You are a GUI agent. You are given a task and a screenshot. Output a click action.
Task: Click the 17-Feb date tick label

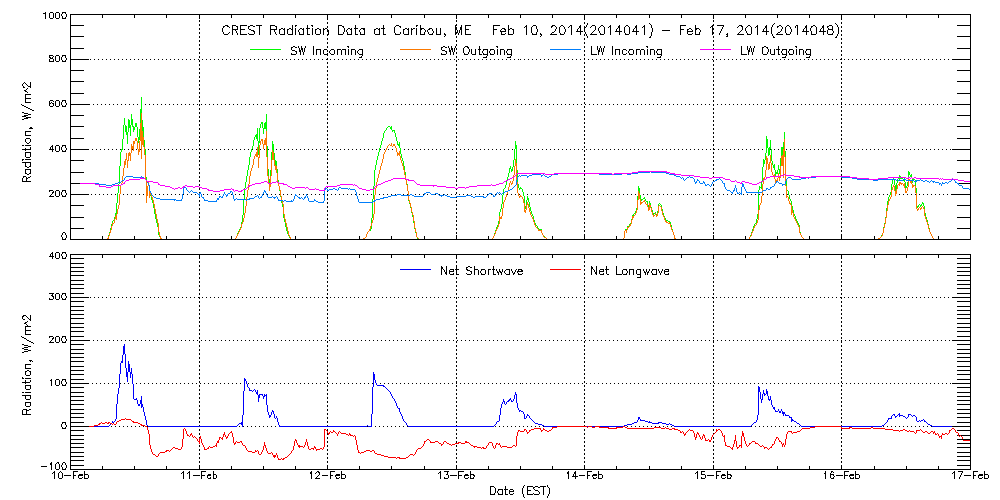point(969,476)
